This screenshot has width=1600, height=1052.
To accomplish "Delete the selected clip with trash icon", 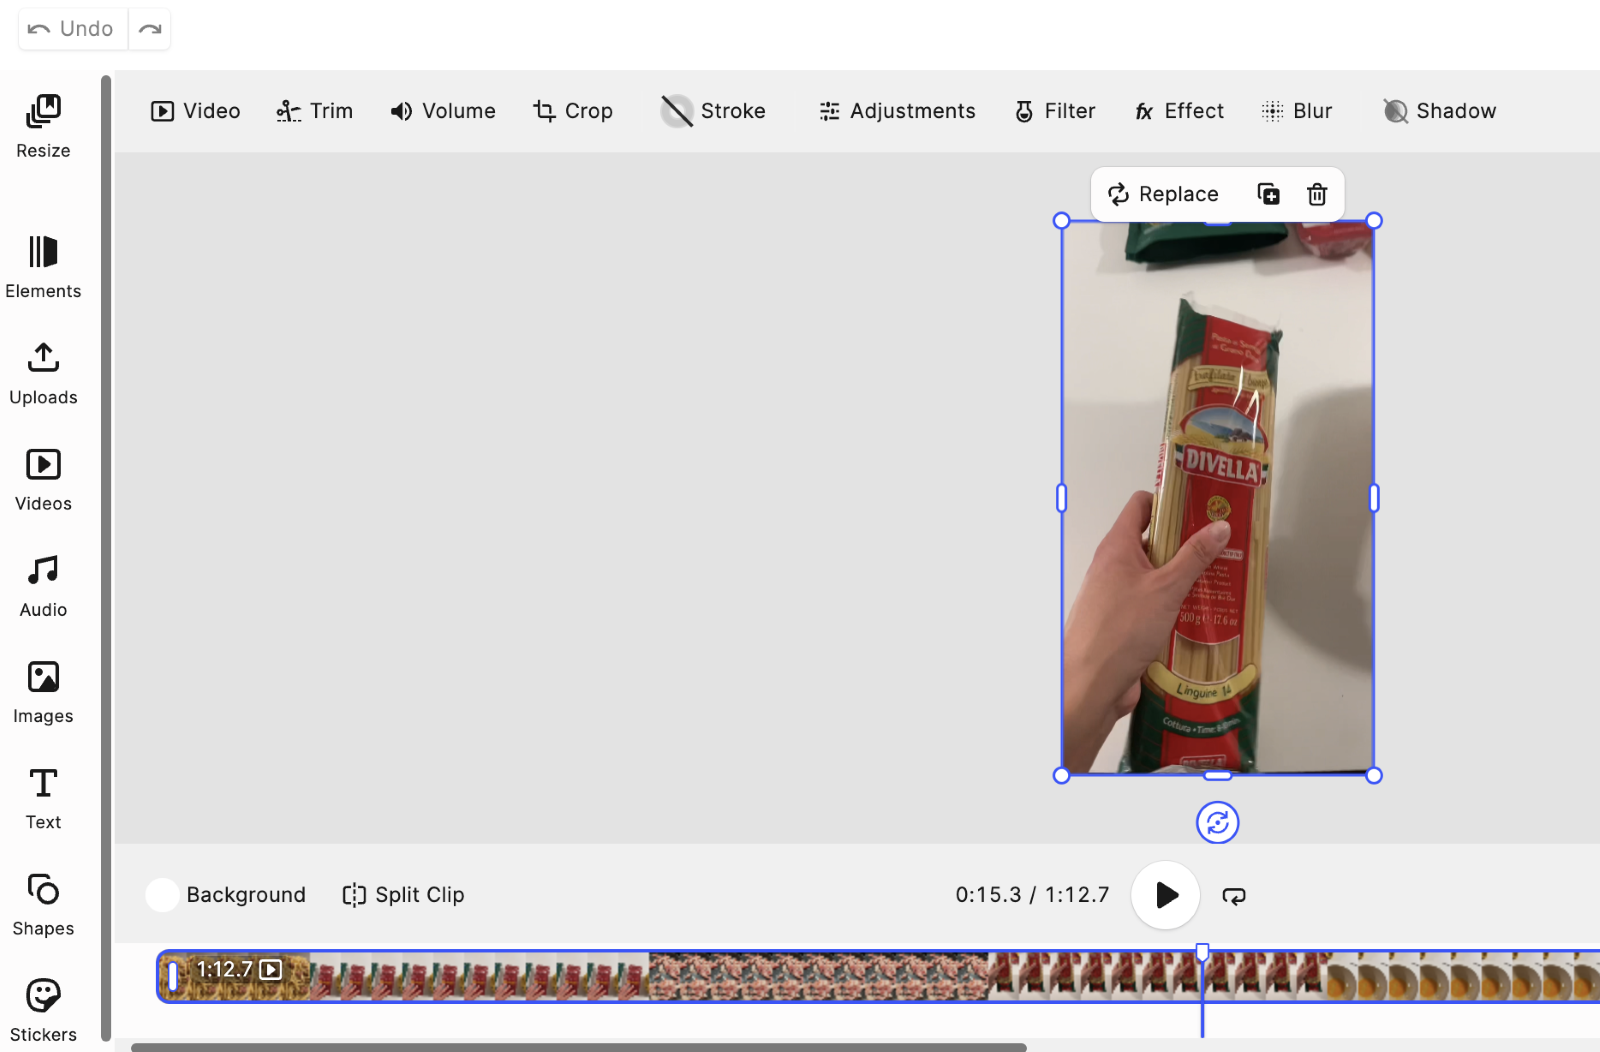I will pos(1317,194).
